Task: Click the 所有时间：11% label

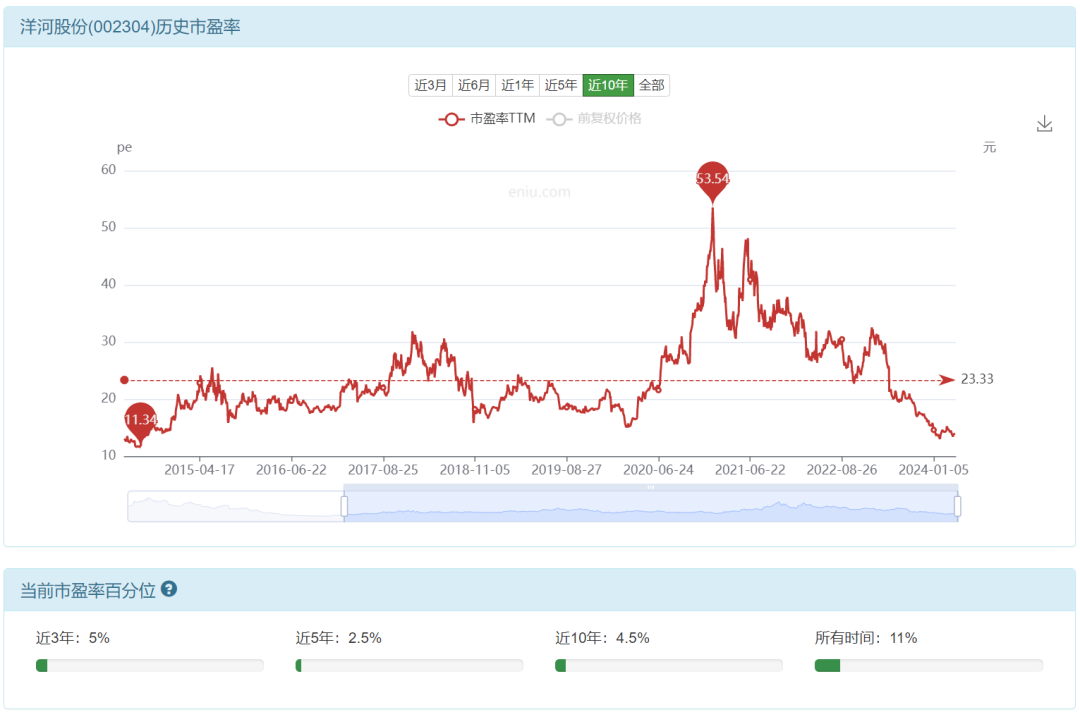Action: click(866, 638)
